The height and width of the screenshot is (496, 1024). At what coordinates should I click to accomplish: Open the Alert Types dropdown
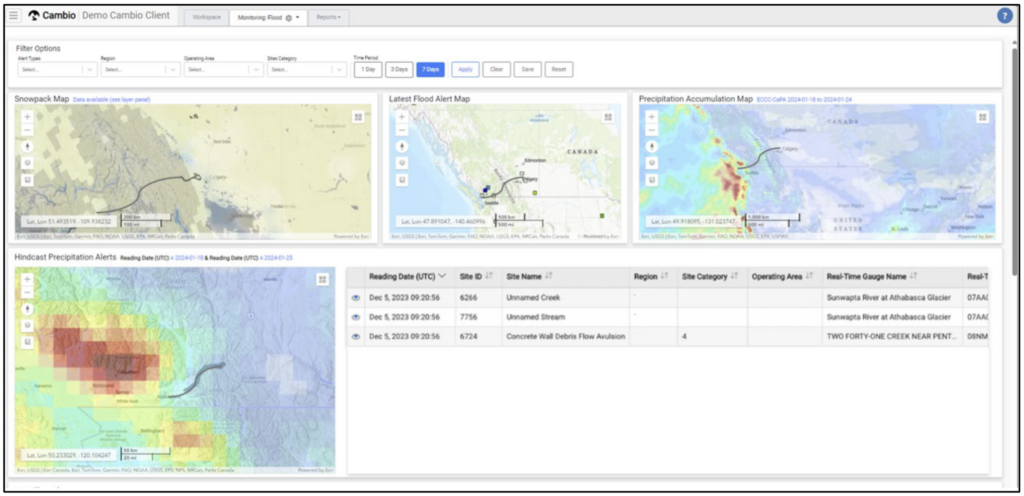coord(57,69)
